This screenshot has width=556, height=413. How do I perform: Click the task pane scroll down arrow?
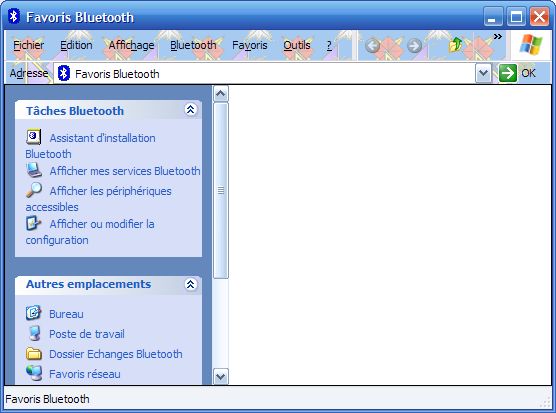[221, 376]
